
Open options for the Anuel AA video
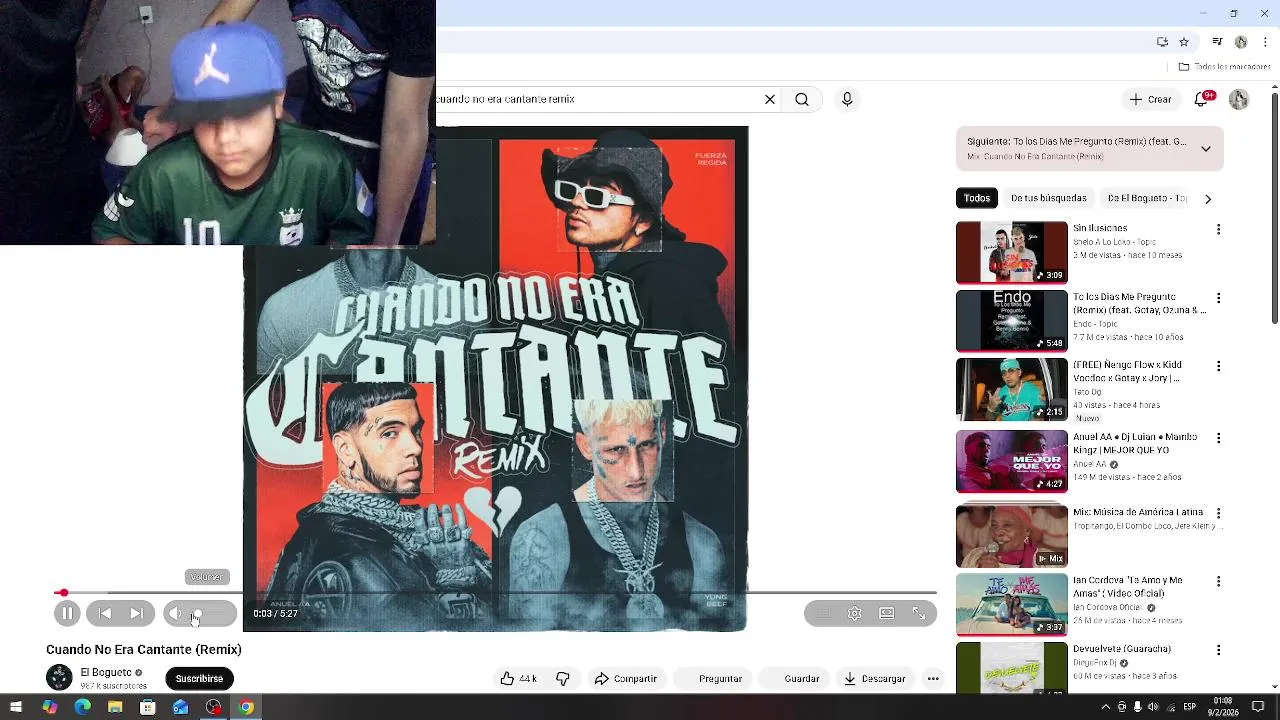pos(1218,438)
